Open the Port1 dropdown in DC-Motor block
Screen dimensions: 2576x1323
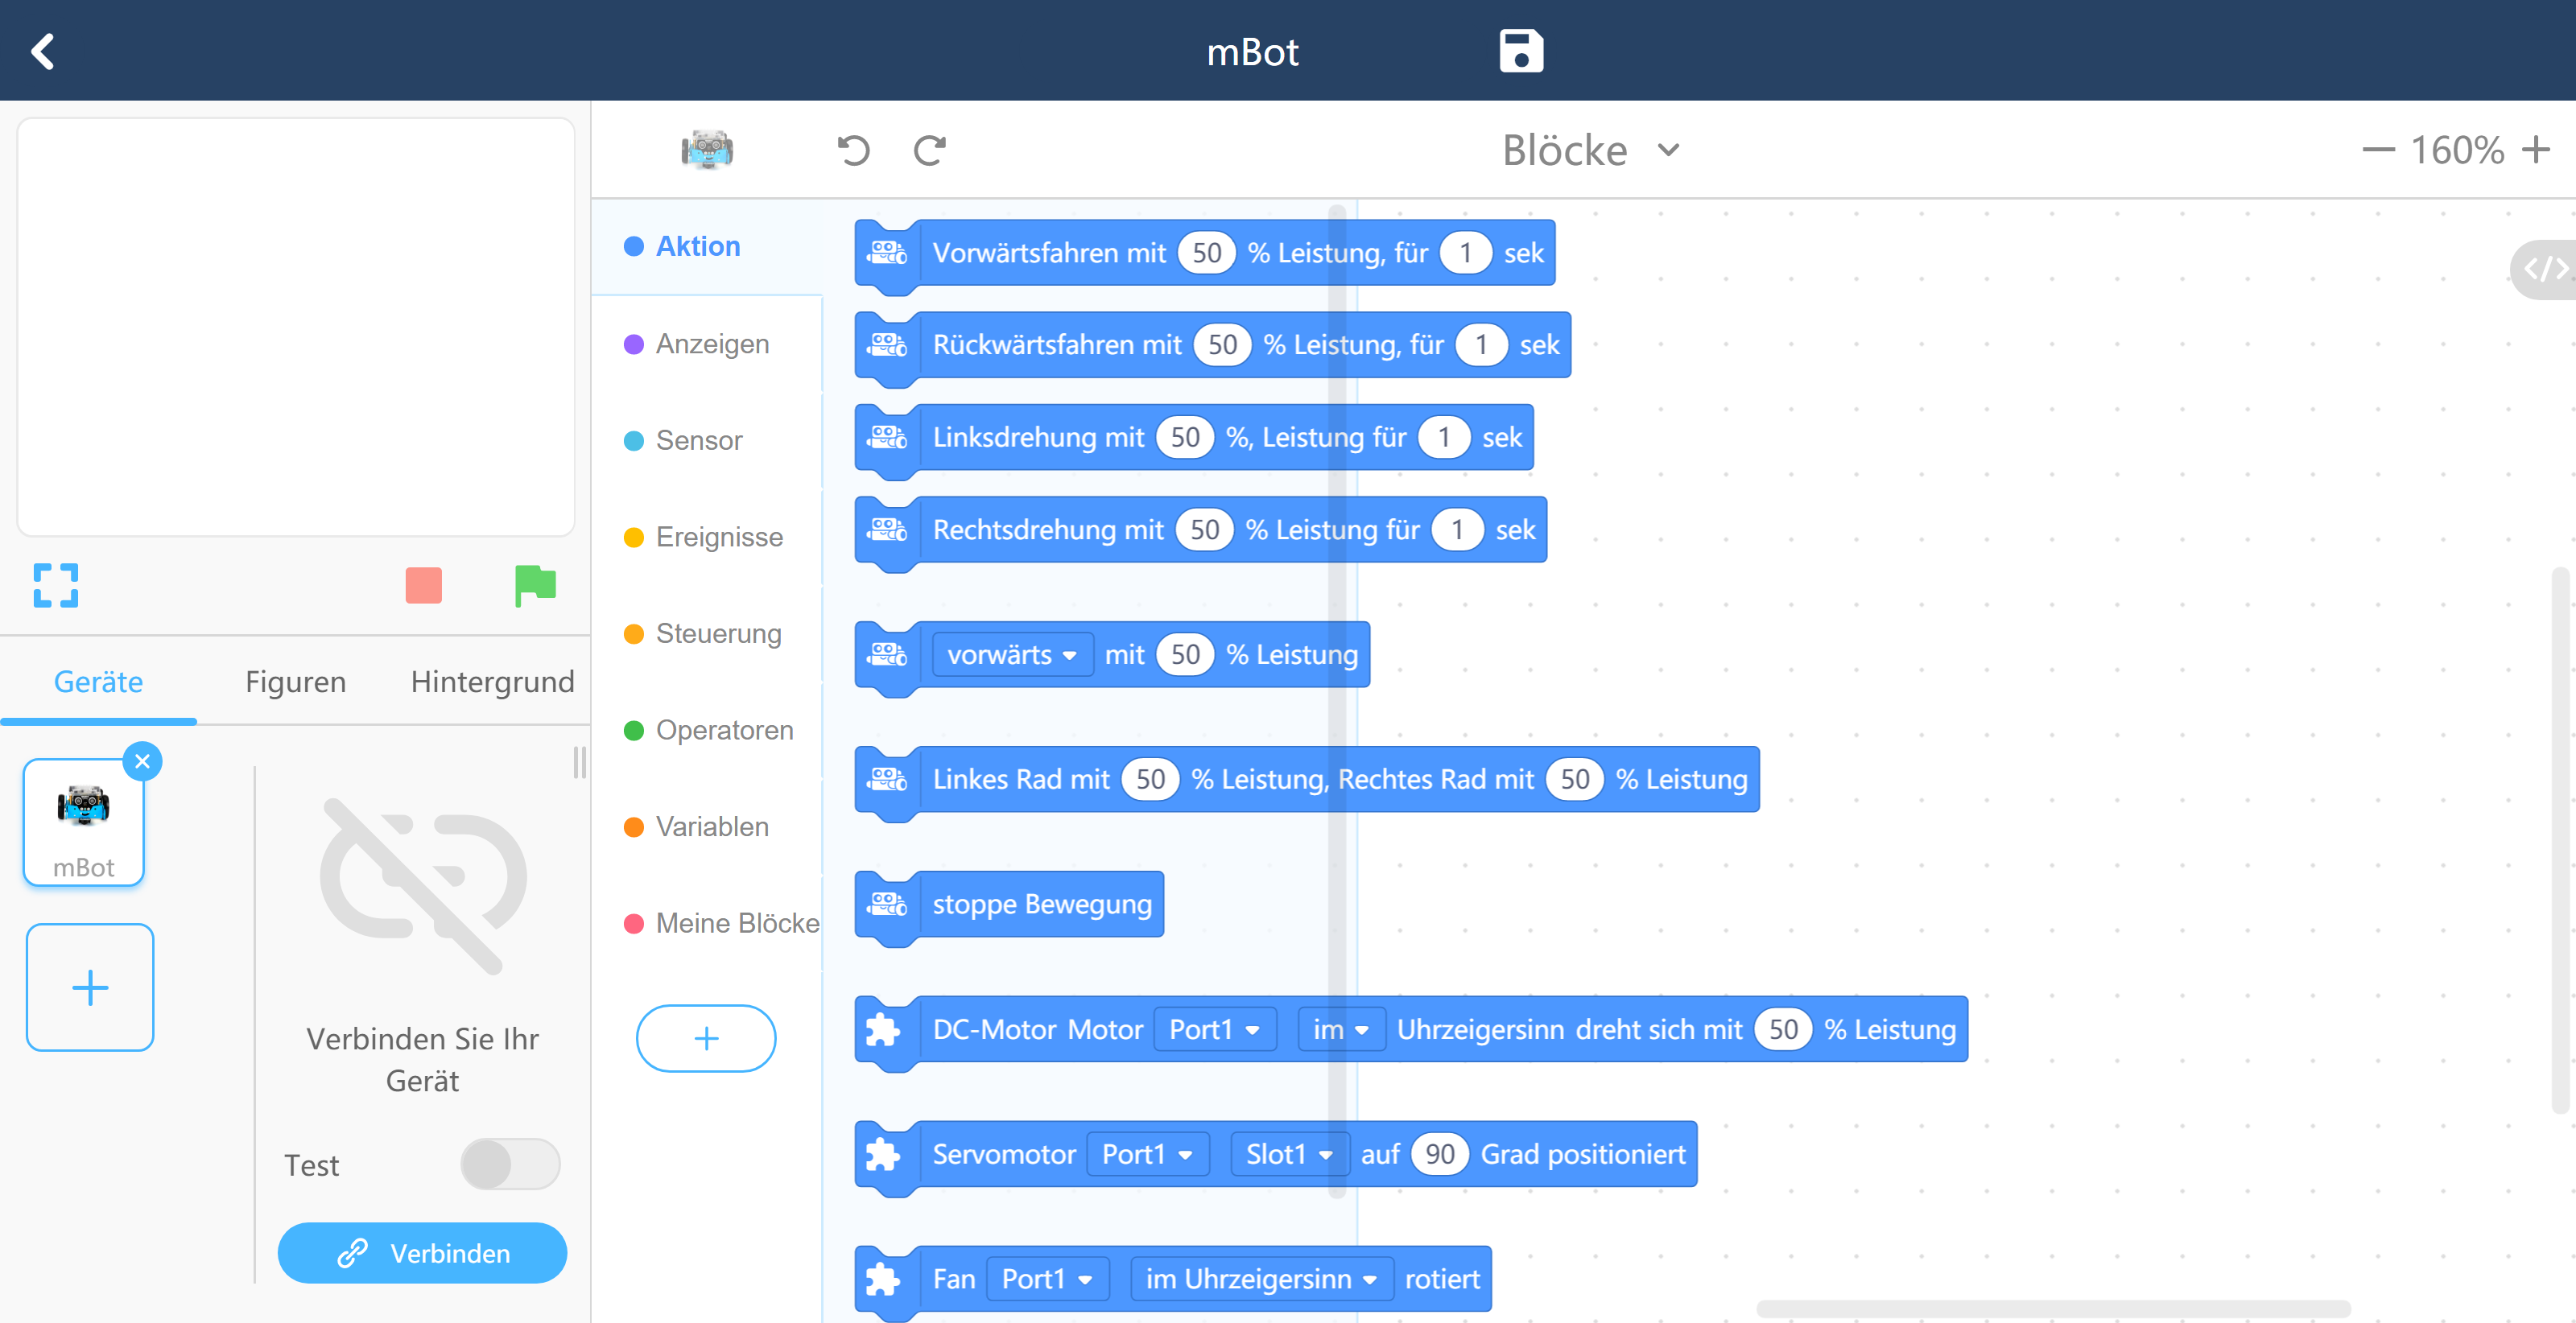(1215, 1030)
